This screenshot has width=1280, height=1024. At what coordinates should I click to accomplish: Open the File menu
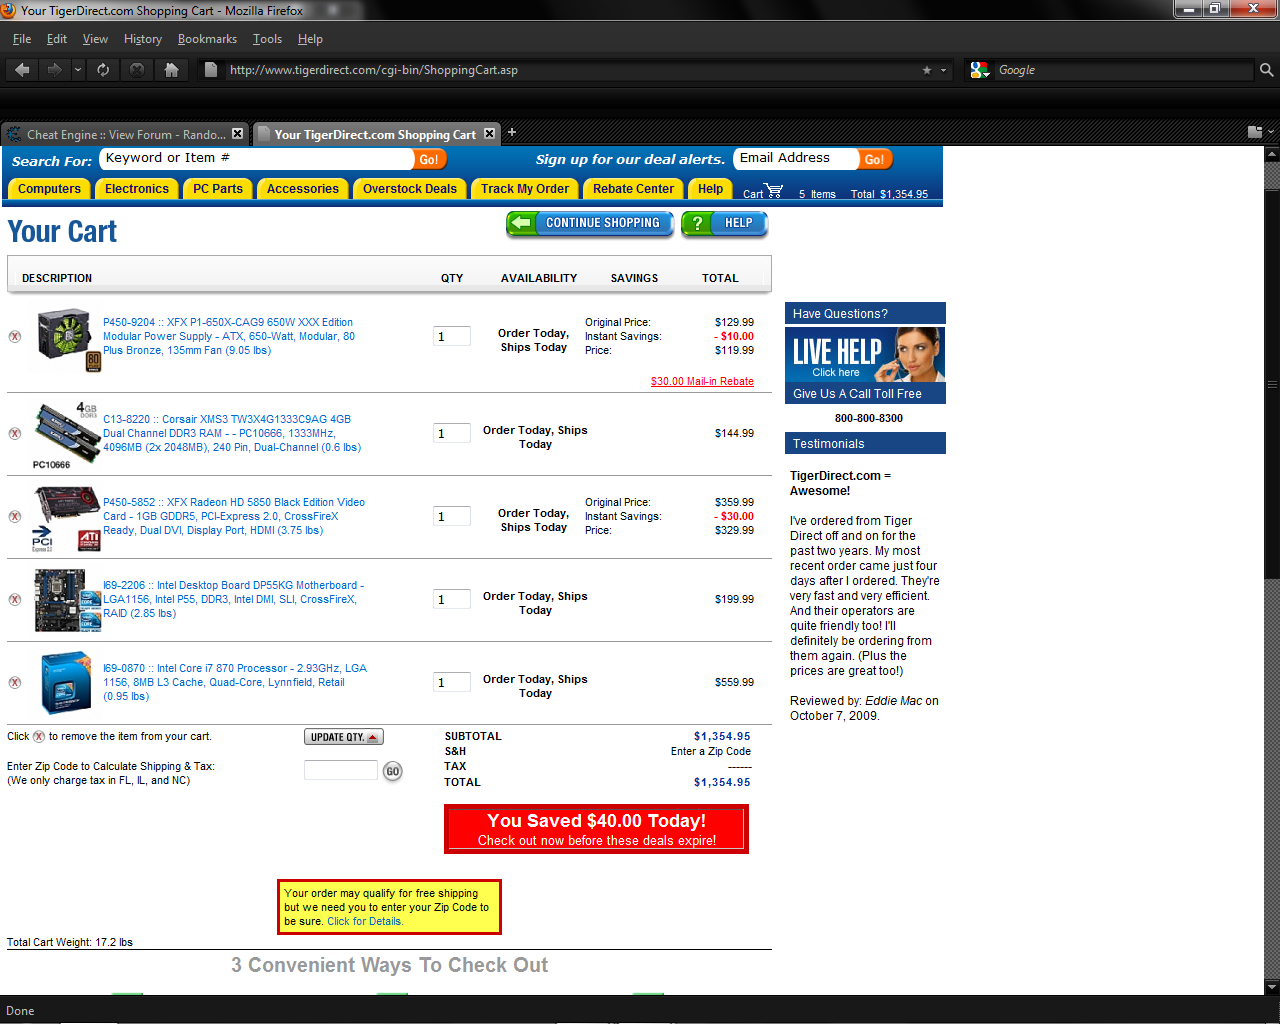(22, 39)
